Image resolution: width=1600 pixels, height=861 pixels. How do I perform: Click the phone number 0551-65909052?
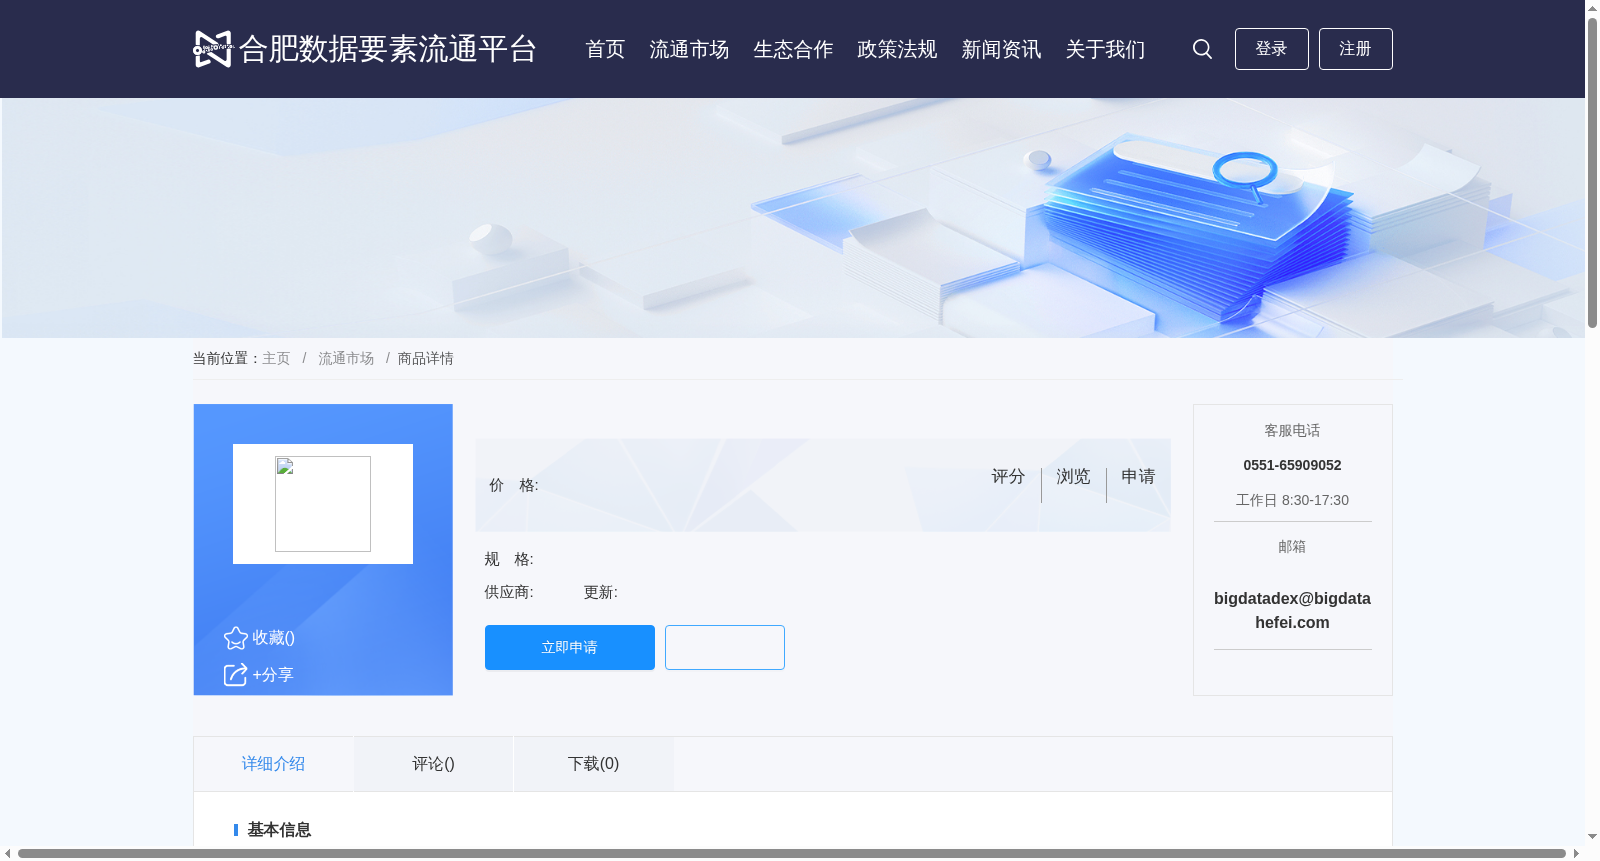(x=1292, y=465)
